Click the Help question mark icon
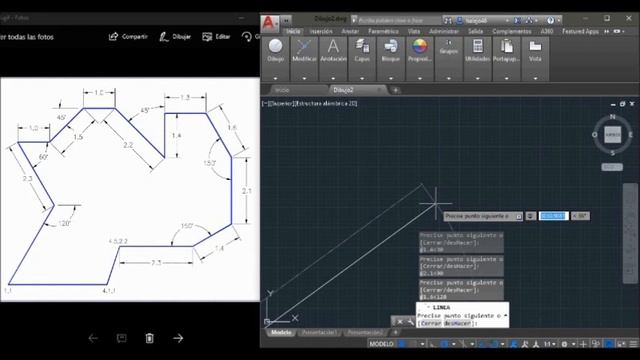The width and height of the screenshot is (640, 360). (x=550, y=20)
